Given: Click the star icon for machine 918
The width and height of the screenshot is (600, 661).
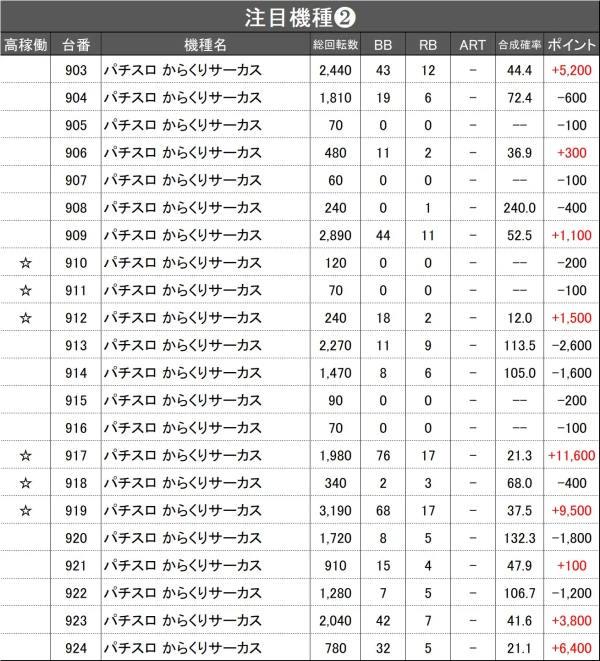Looking at the screenshot, I should (x=26, y=483).
